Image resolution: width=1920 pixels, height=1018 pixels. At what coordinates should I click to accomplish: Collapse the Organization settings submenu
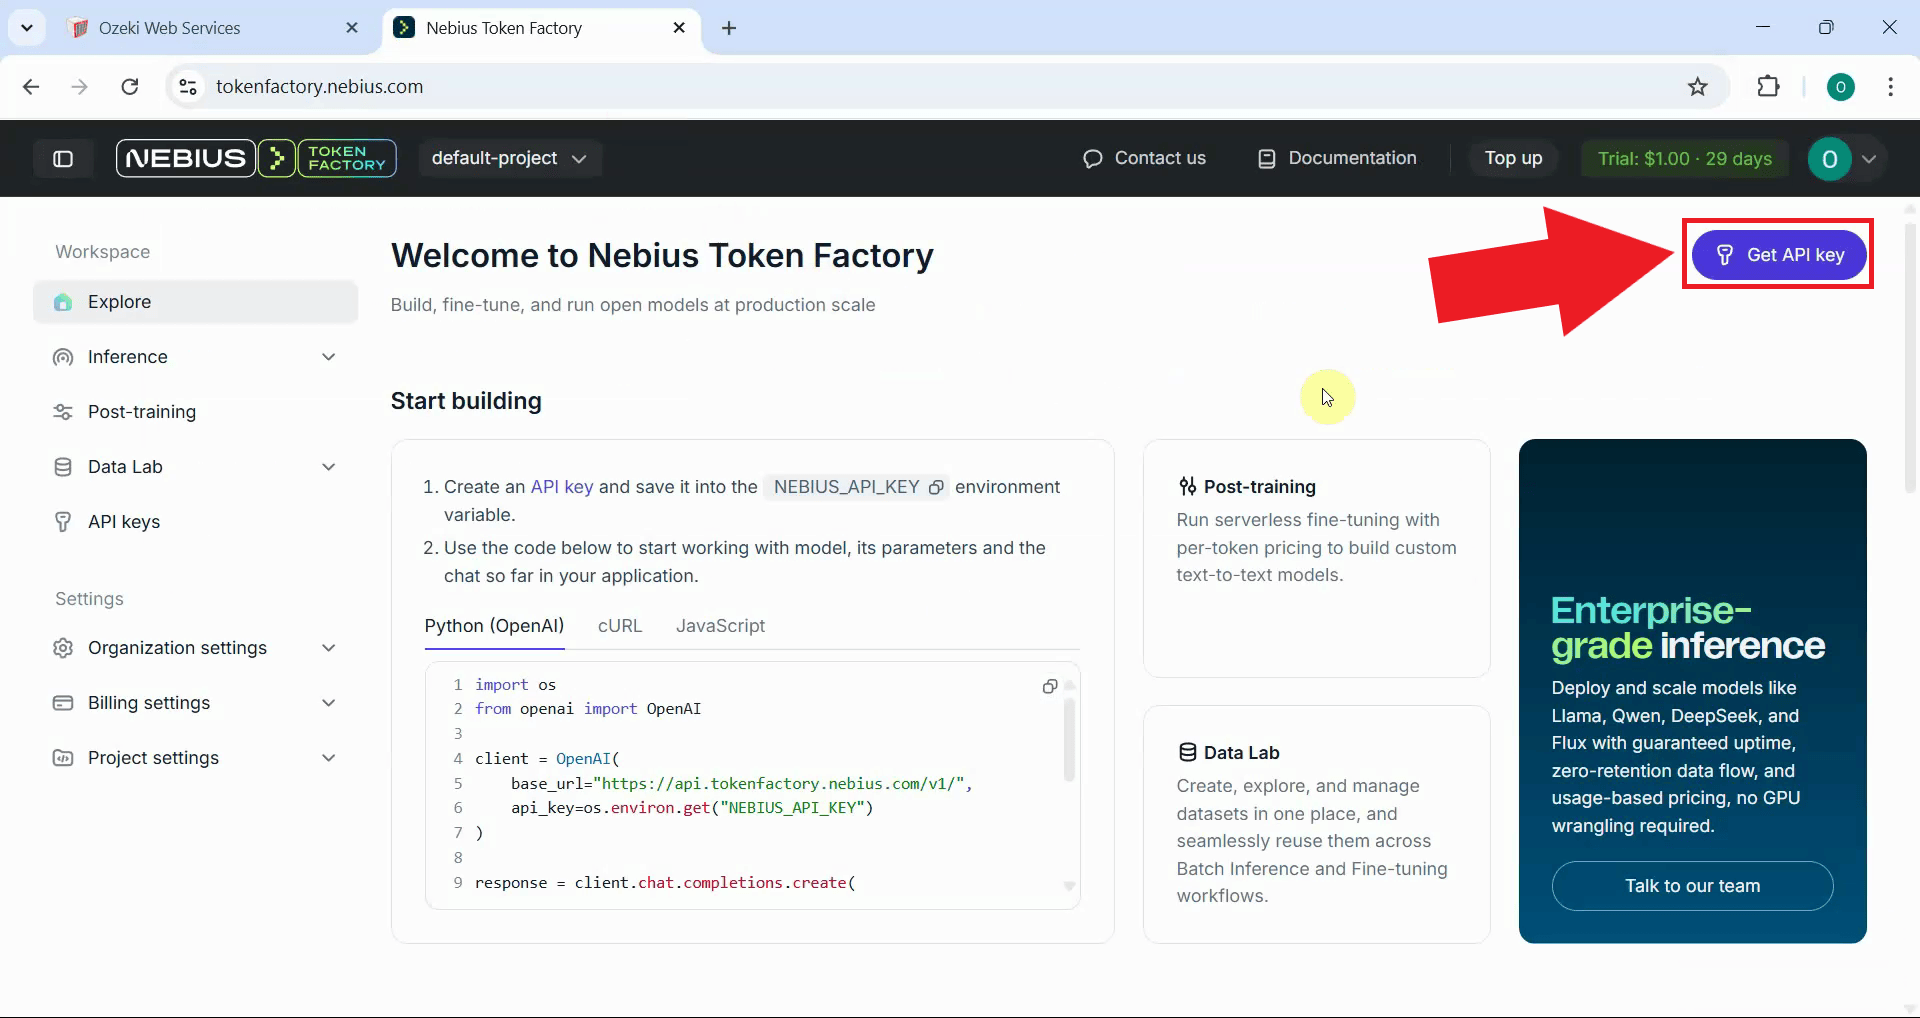click(x=329, y=647)
